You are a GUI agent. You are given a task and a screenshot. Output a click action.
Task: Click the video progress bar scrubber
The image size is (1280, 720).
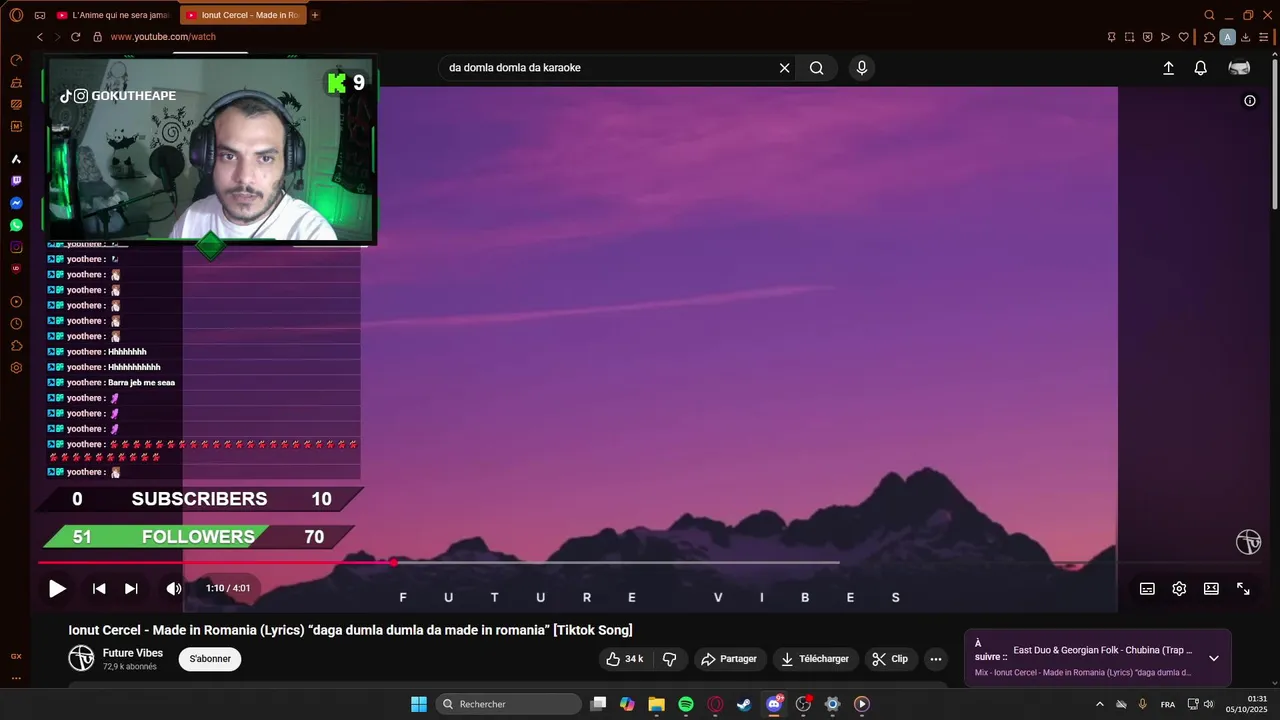(394, 563)
